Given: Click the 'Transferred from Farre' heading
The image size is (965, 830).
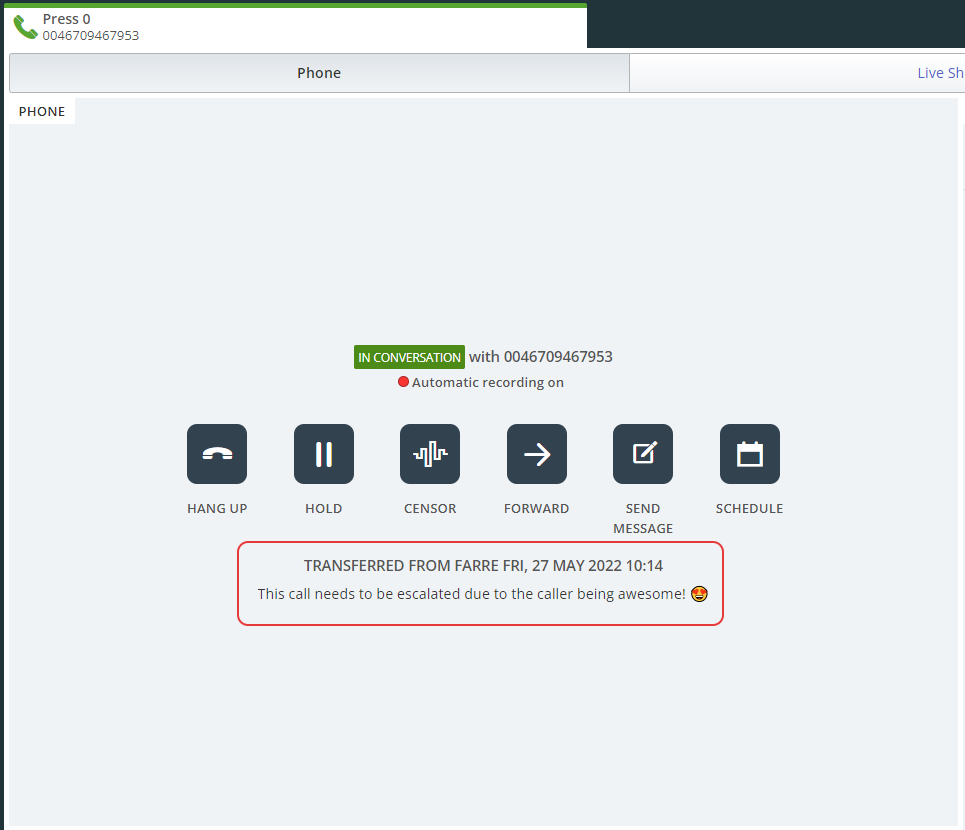Looking at the screenshot, I should 483,566.
